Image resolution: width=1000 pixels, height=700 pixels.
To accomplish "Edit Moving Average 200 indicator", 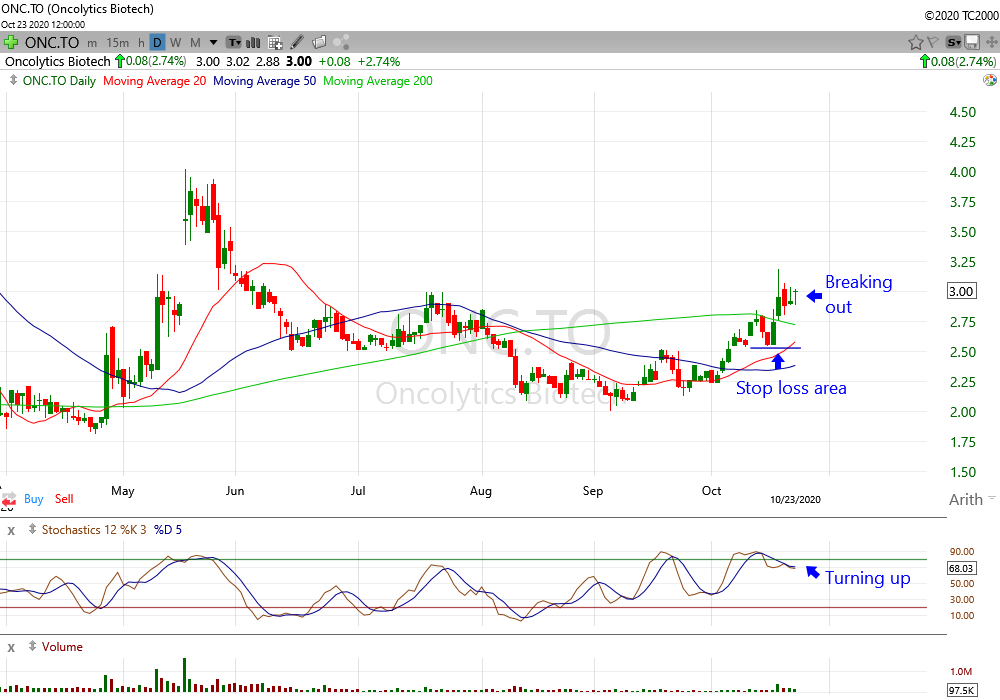I will [378, 81].
